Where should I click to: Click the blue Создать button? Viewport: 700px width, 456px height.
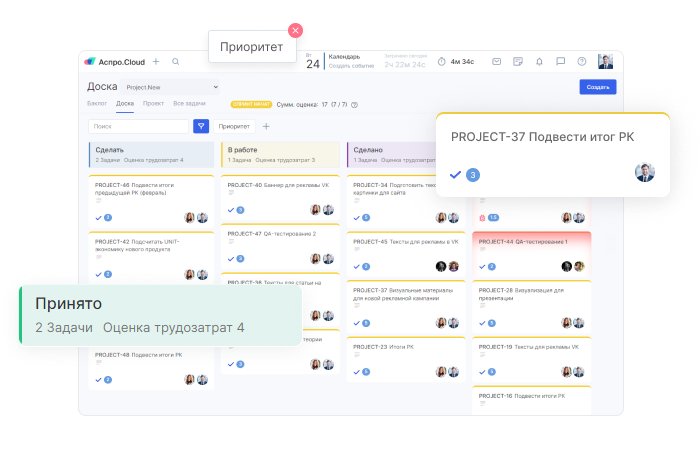coord(598,87)
